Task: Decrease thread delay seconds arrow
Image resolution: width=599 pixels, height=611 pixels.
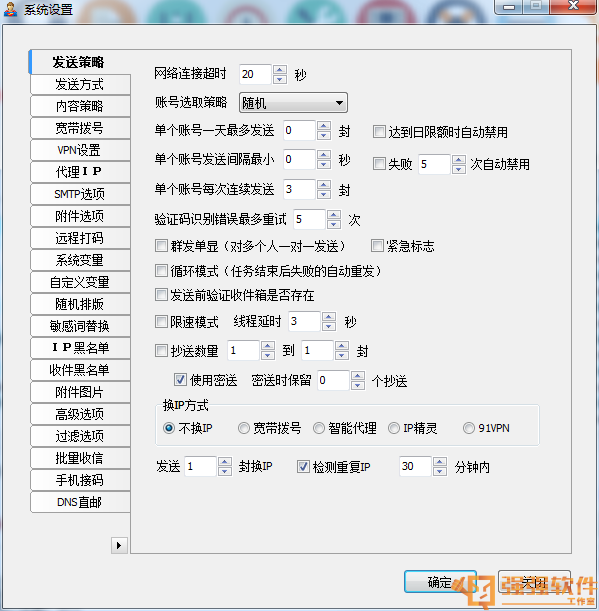Action: pyautogui.click(x=329, y=326)
